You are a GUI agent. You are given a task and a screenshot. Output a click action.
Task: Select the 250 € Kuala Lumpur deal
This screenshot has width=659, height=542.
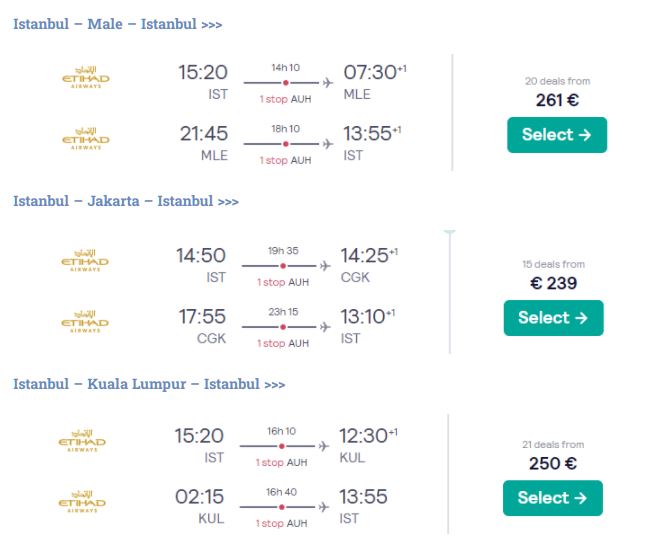click(x=553, y=498)
